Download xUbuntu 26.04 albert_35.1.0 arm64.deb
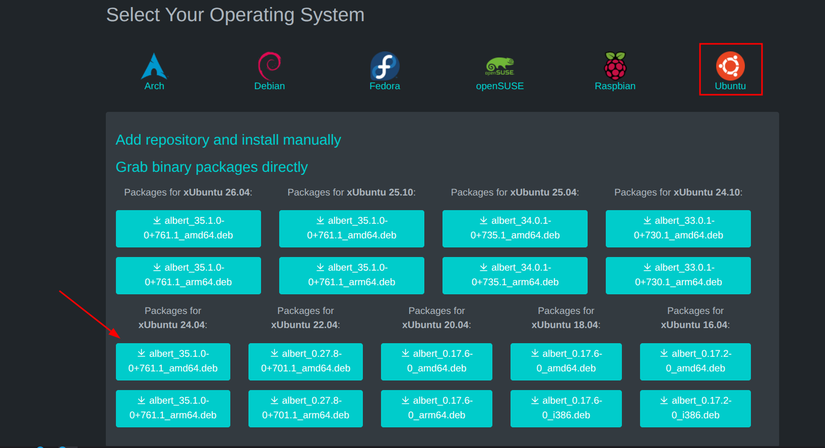 (188, 275)
